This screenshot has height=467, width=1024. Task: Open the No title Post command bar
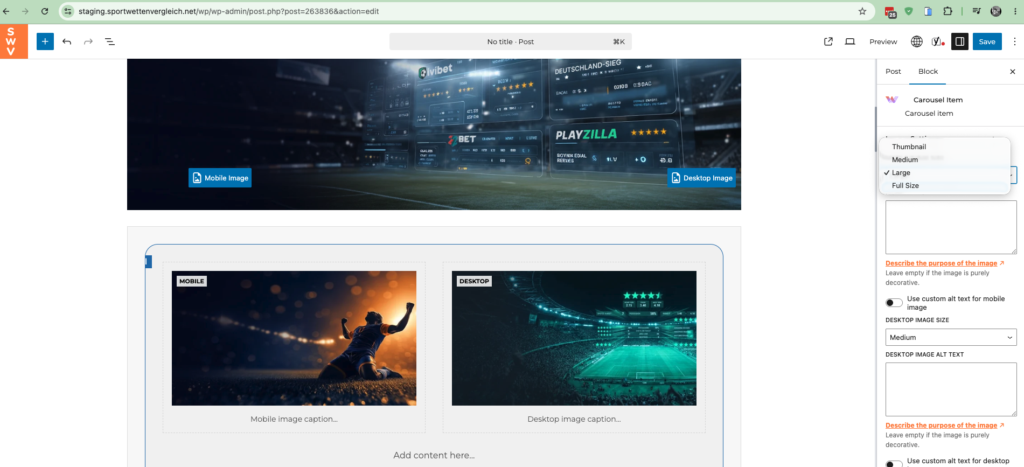click(510, 42)
